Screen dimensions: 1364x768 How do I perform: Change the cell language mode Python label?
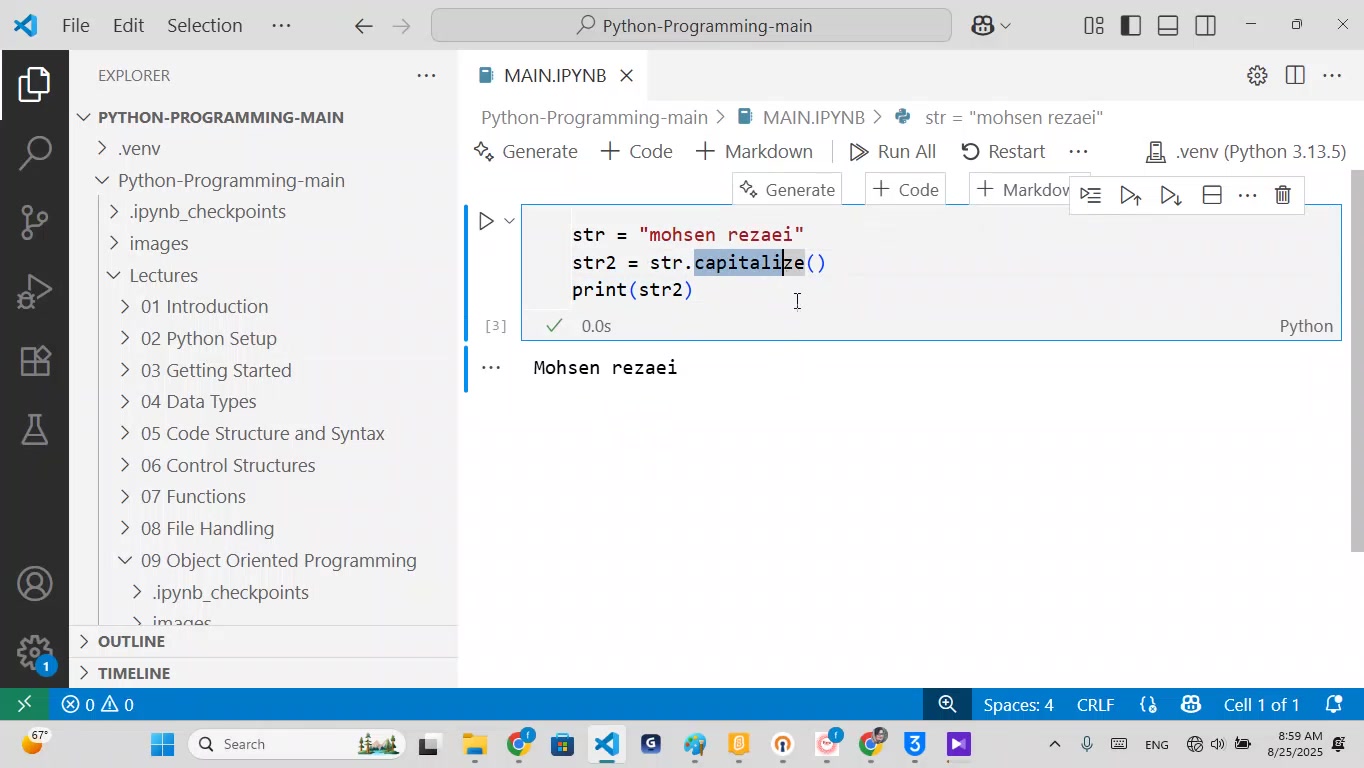[1306, 326]
